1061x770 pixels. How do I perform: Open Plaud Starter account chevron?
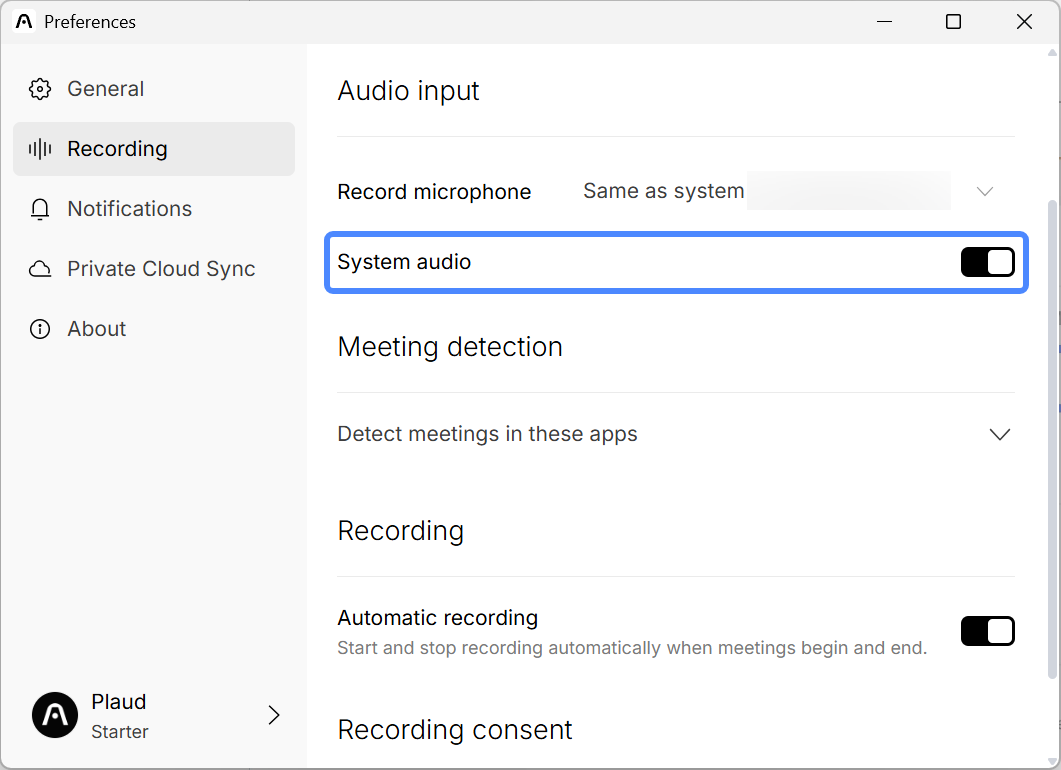point(273,715)
